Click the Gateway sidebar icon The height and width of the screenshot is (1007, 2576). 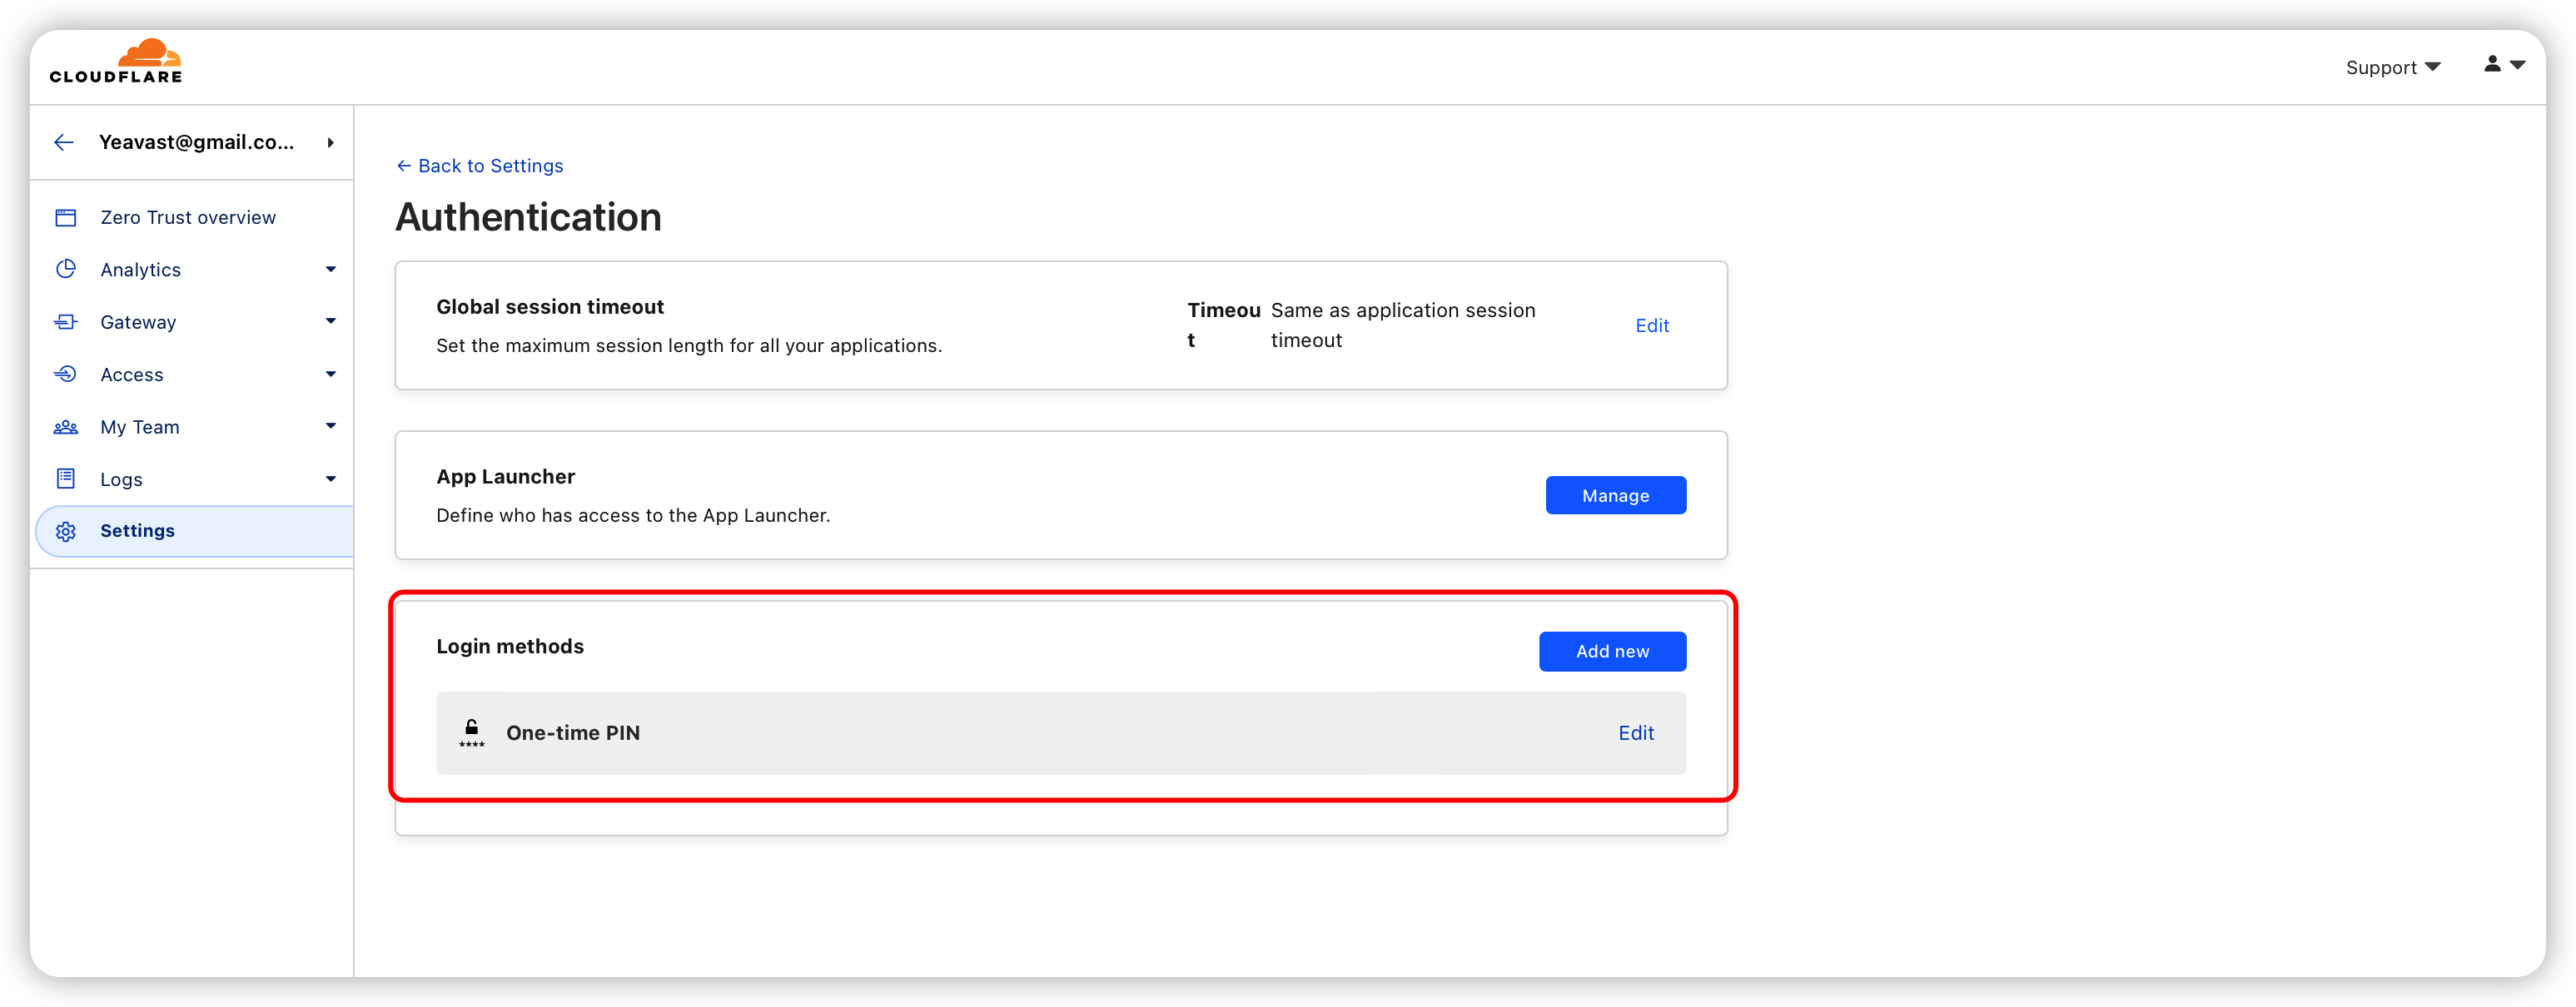(66, 322)
